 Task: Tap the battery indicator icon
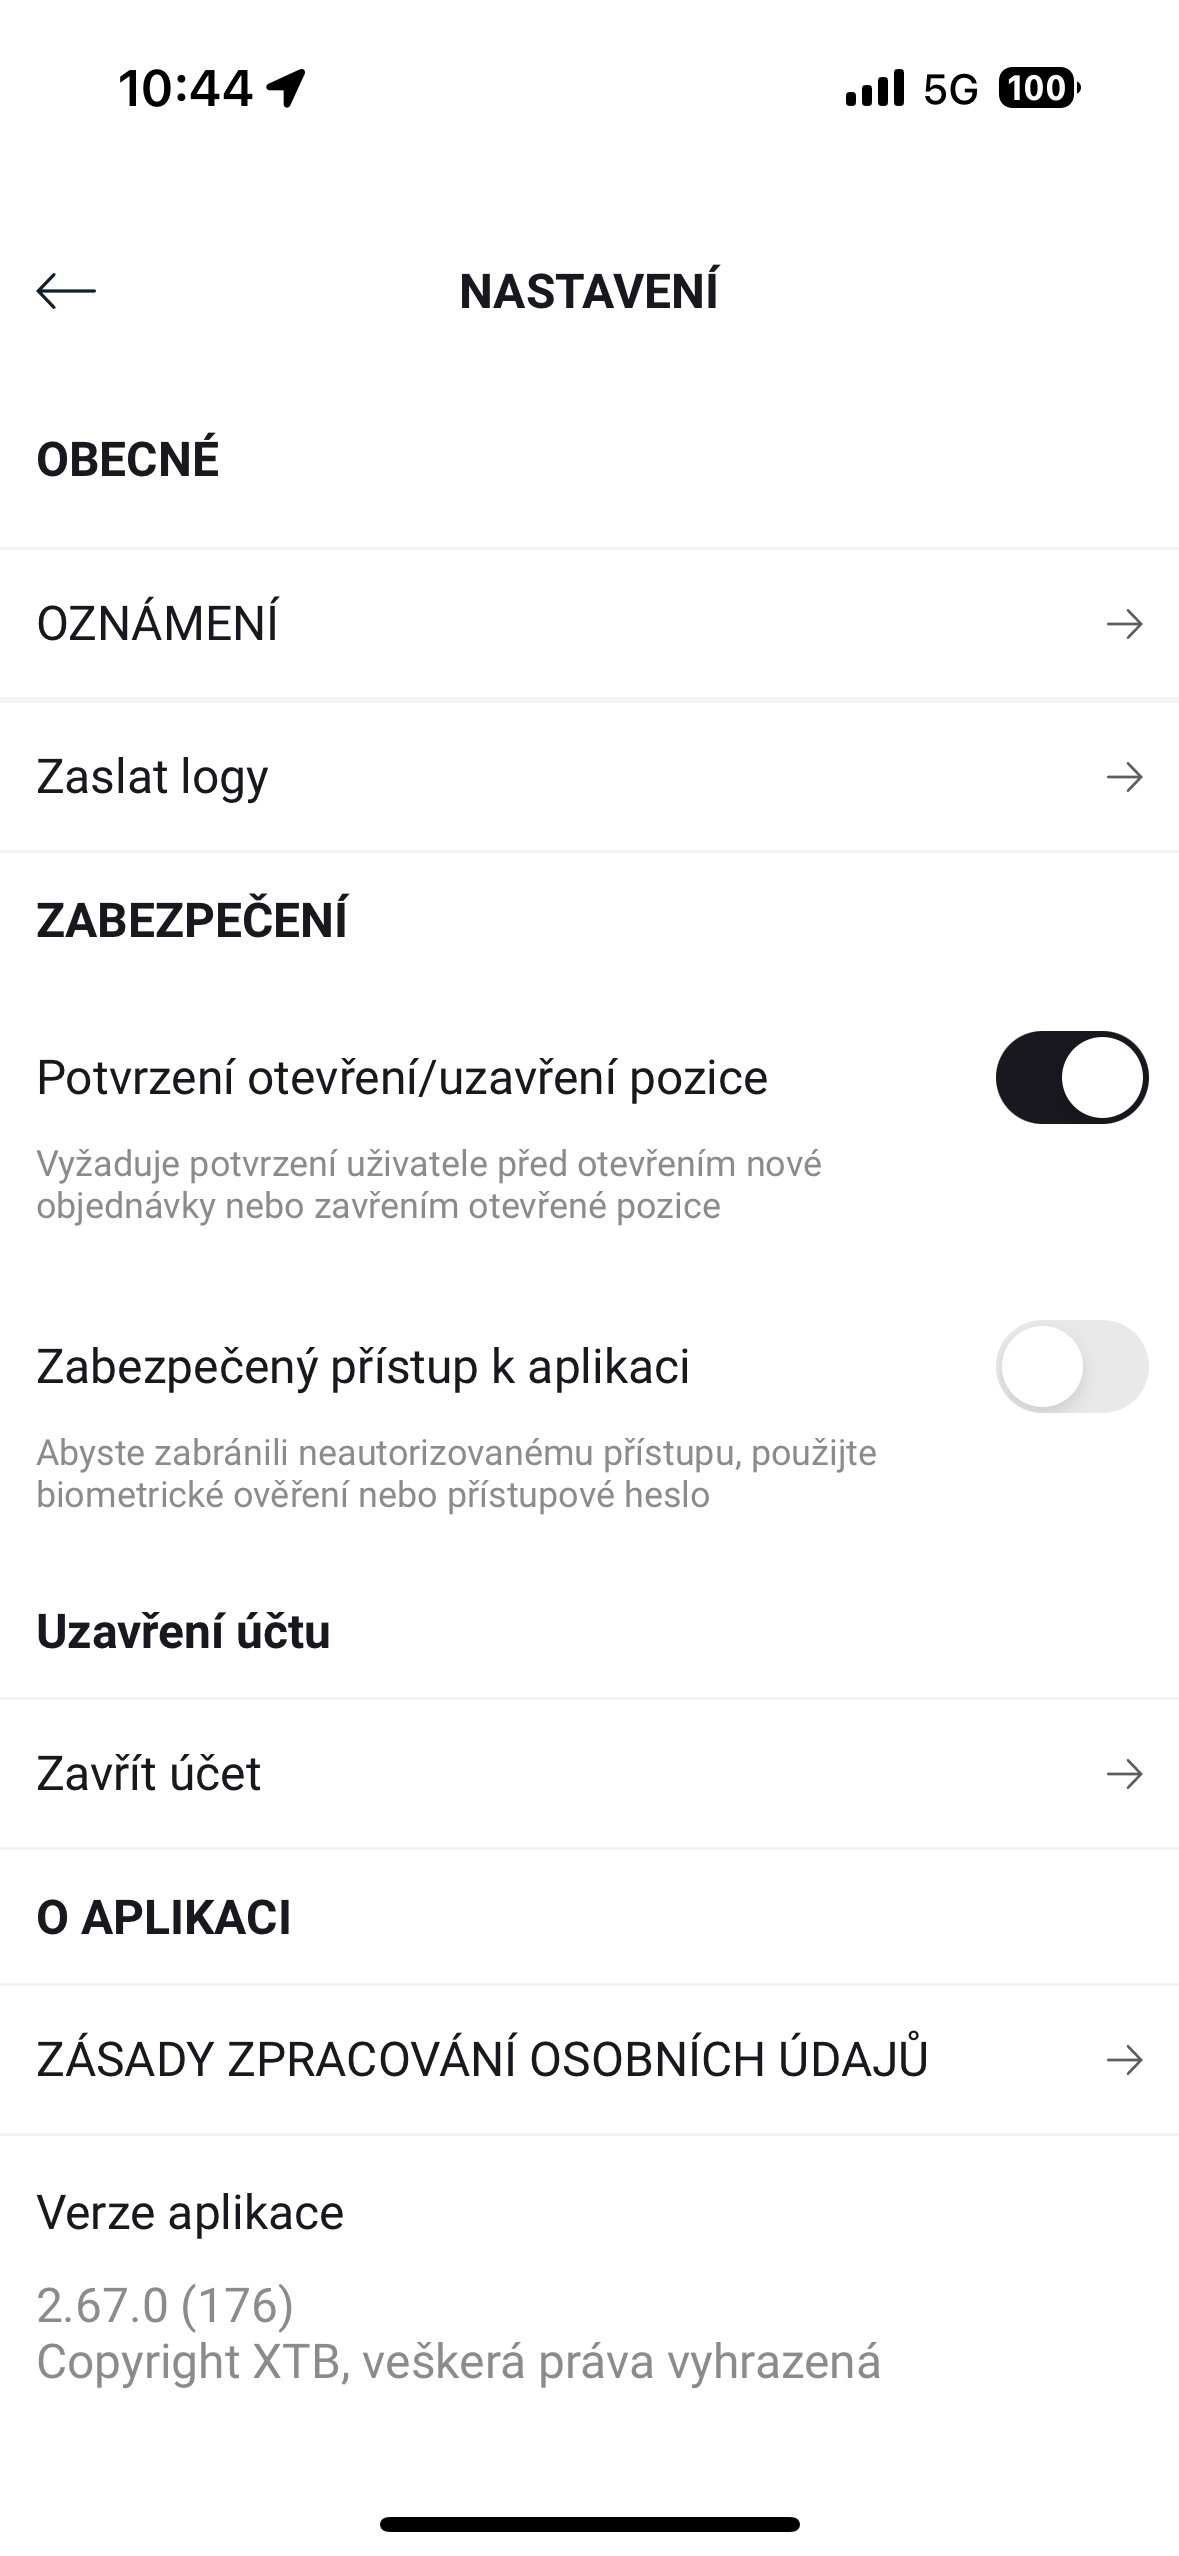(1039, 88)
